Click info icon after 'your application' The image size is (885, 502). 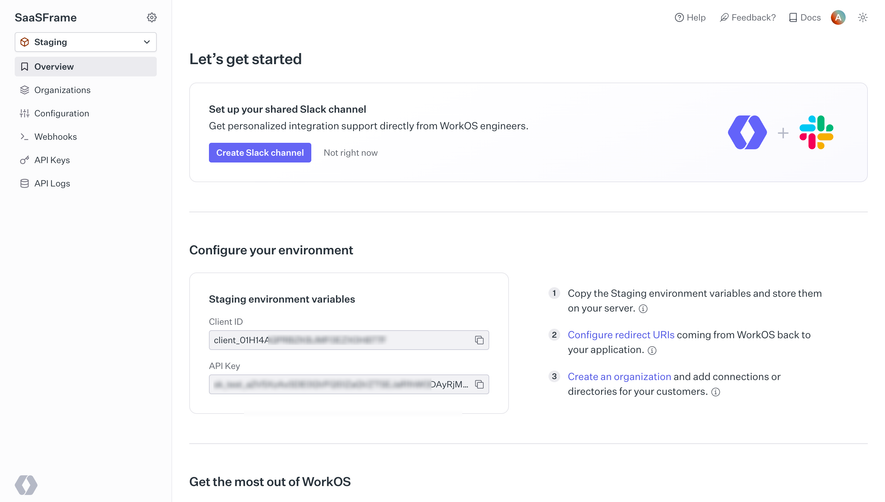pyautogui.click(x=652, y=350)
